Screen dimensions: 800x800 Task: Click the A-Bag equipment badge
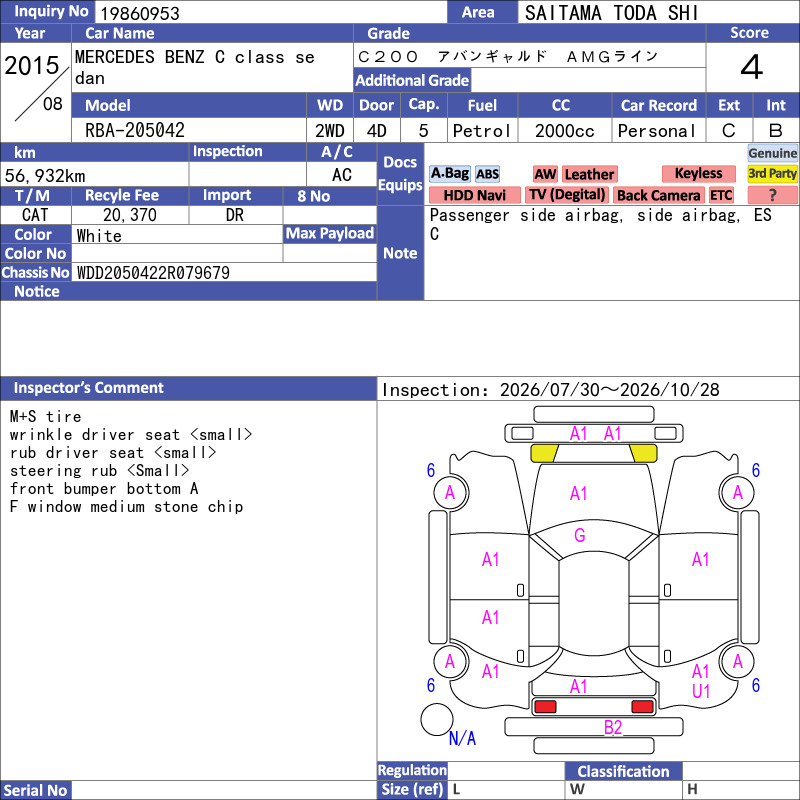449,174
